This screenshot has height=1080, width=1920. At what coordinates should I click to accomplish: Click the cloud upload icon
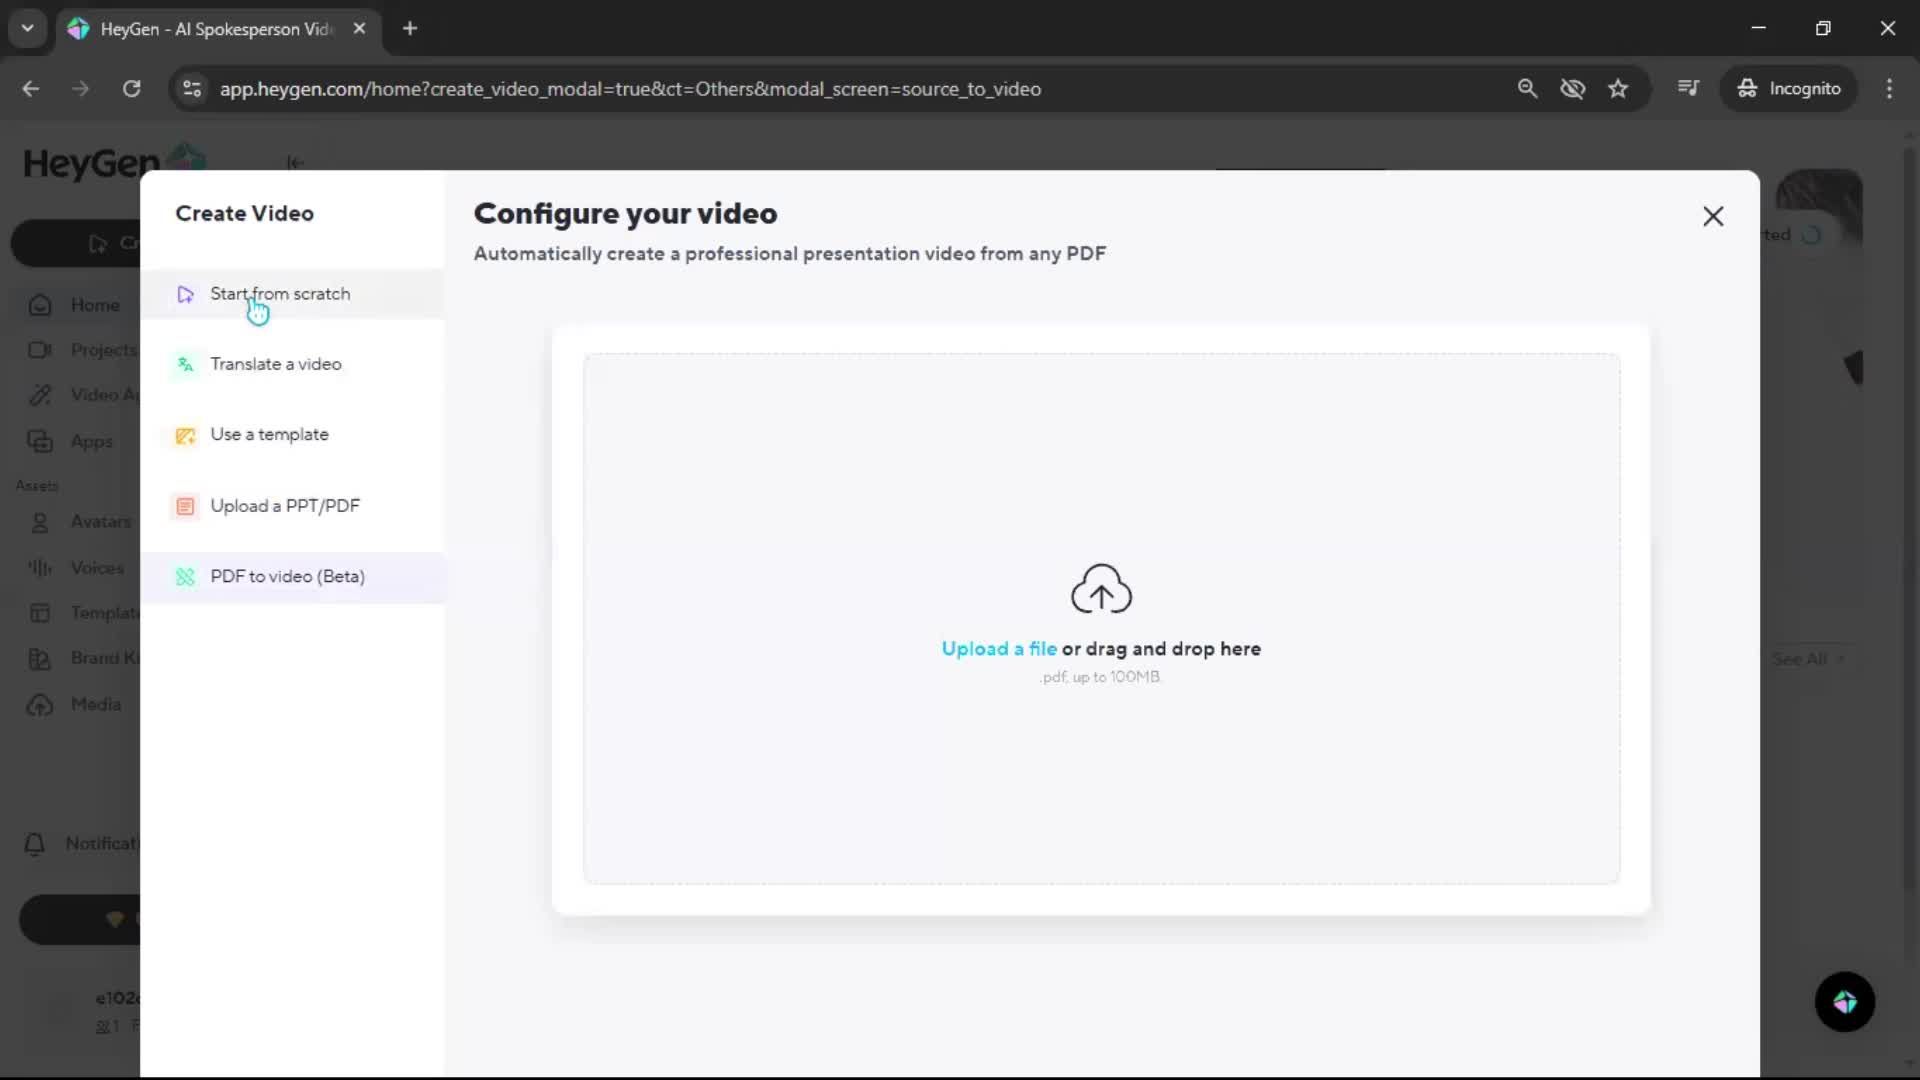[1101, 588]
